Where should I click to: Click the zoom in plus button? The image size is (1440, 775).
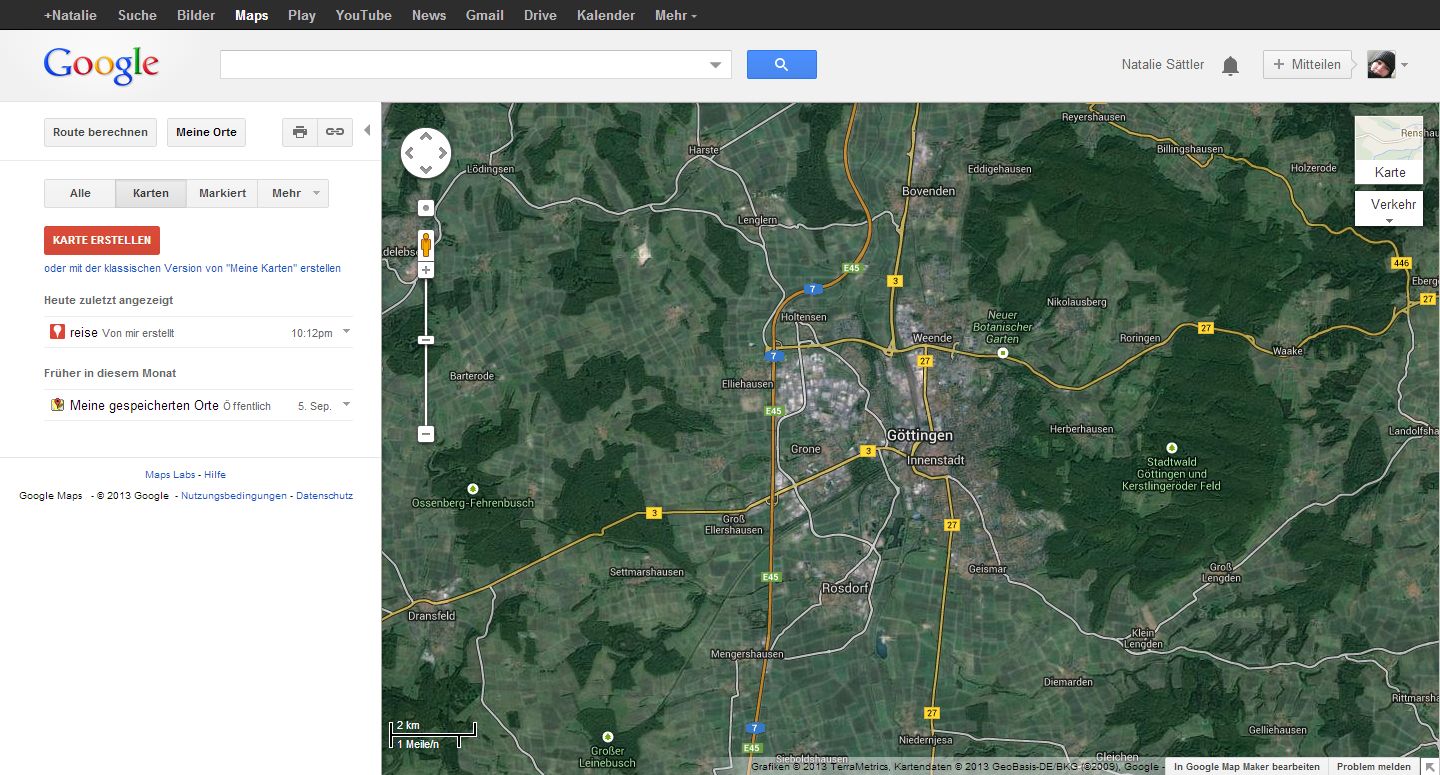[426, 270]
